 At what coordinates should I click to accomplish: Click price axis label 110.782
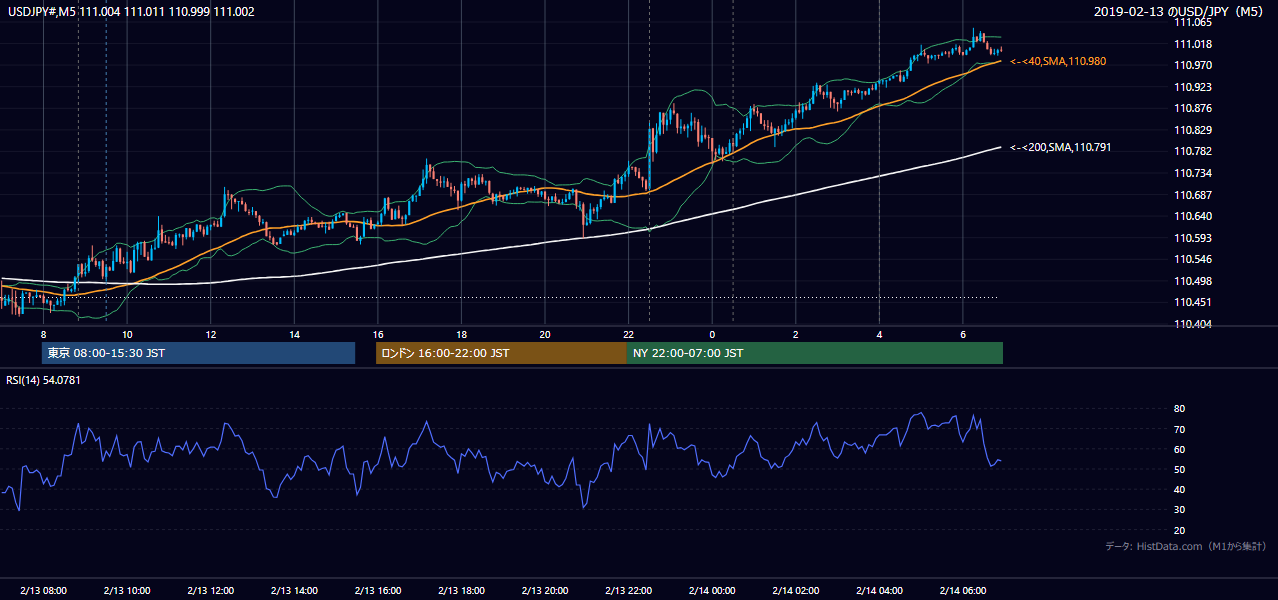(x=1192, y=151)
